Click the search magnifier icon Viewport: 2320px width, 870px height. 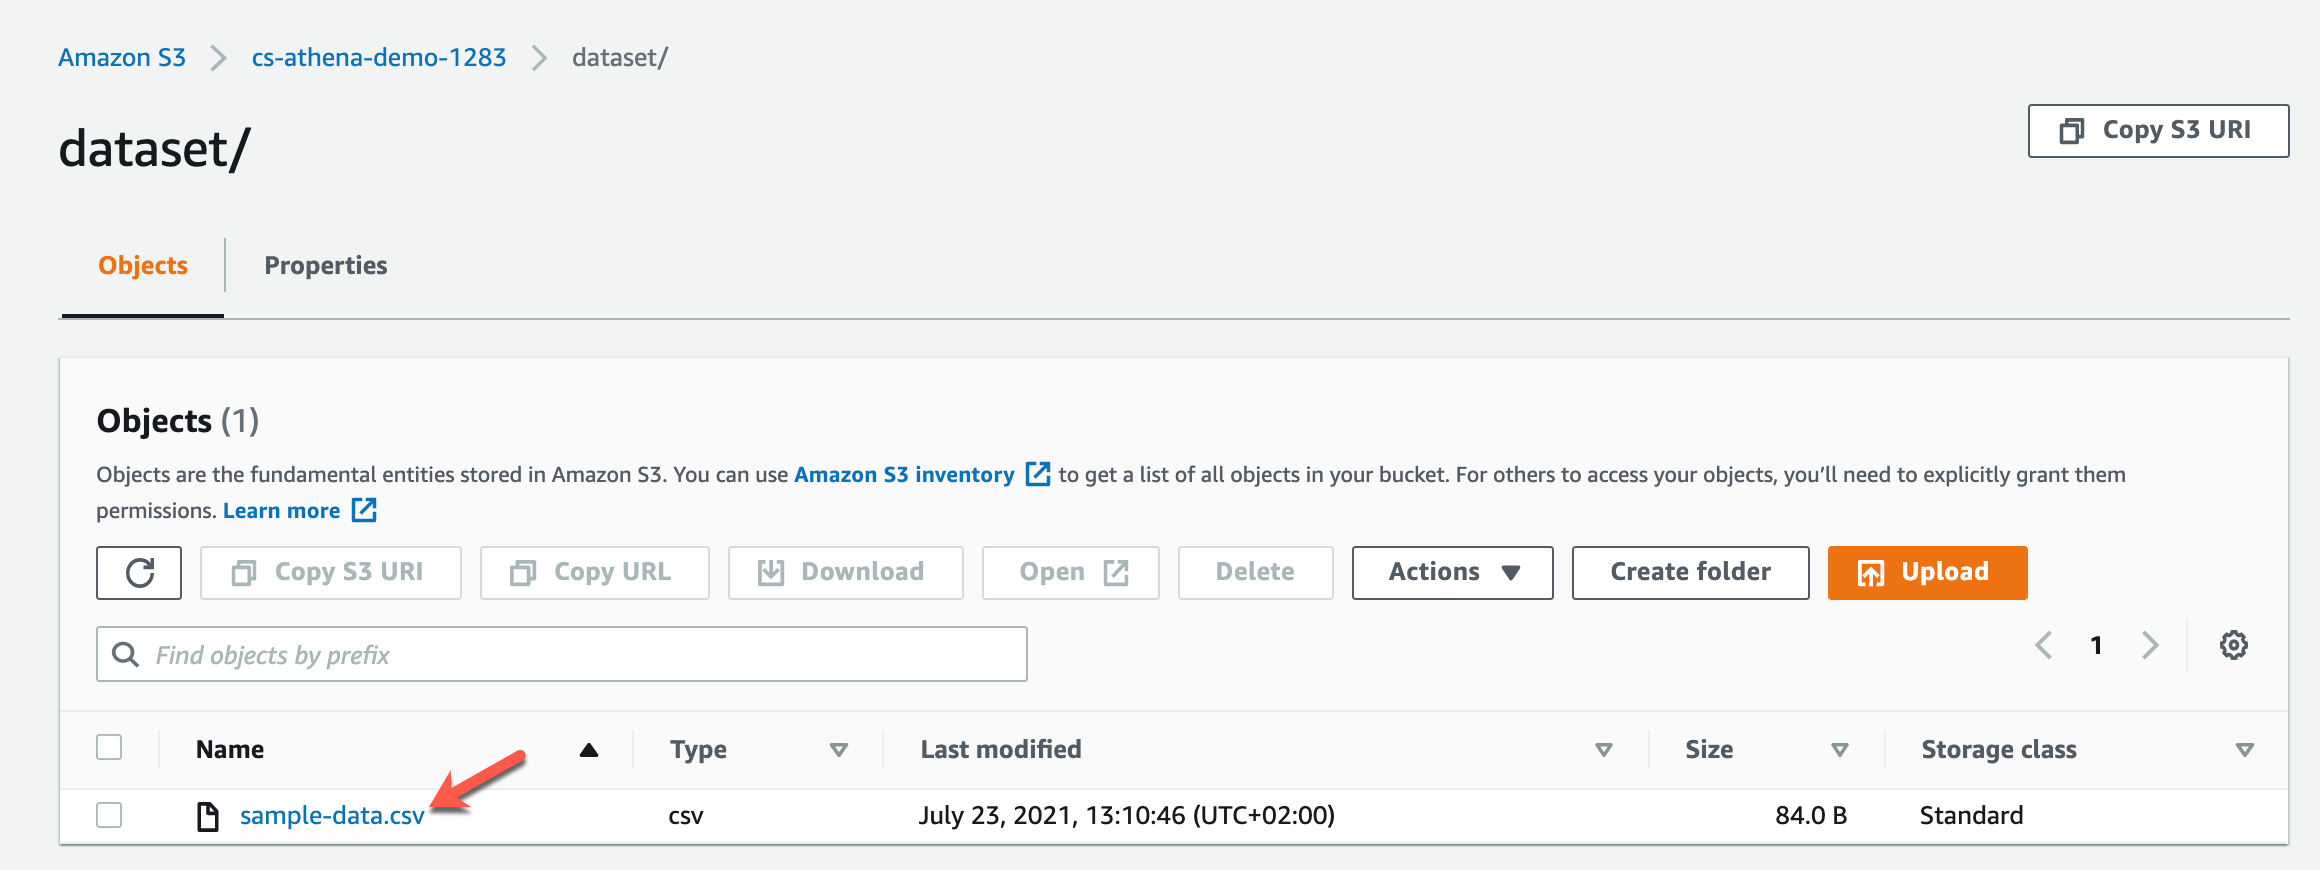[x=125, y=654]
